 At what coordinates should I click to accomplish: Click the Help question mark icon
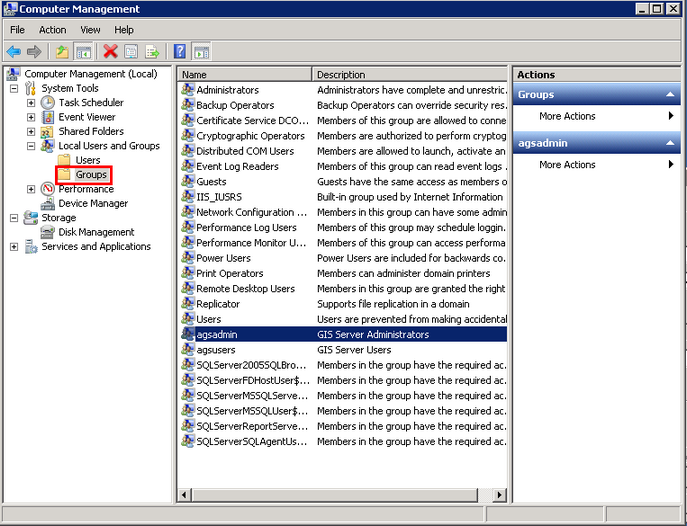(180, 52)
